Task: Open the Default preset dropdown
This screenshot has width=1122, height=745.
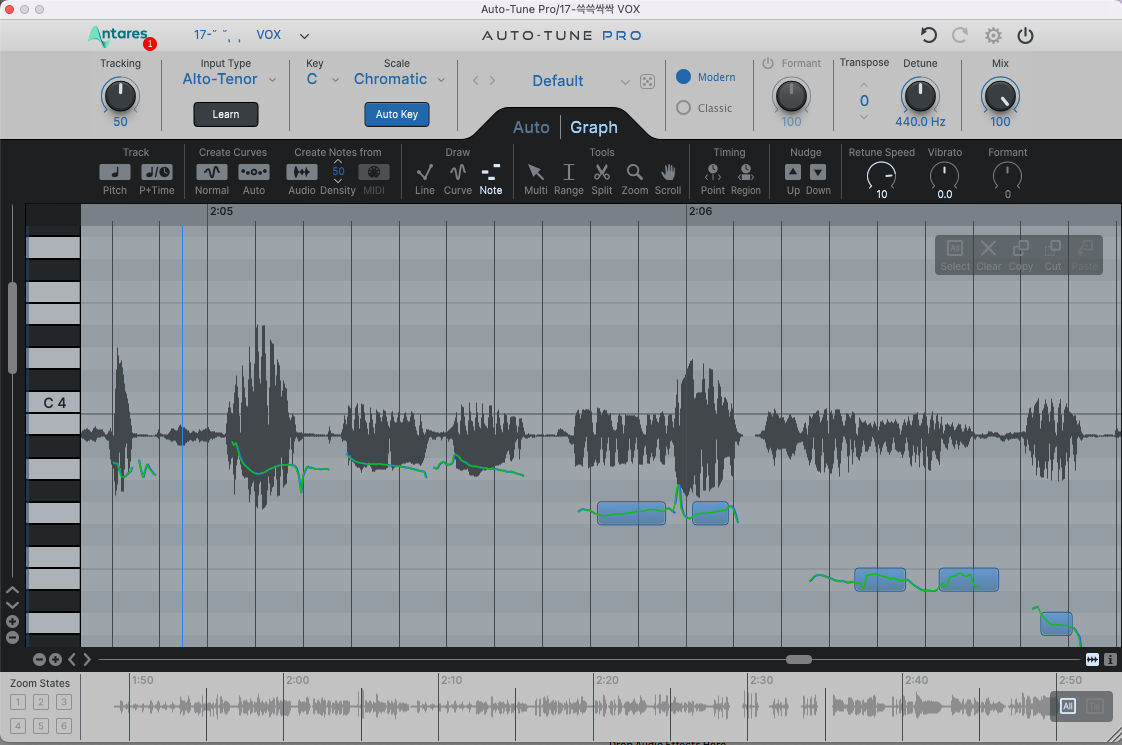Action: pyautogui.click(x=580, y=81)
